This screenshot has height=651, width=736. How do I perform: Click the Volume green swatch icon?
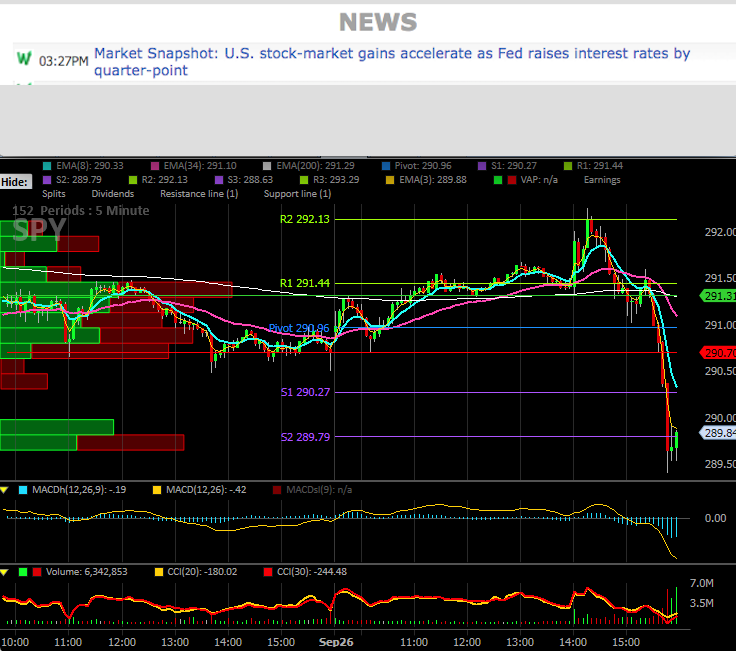pyautogui.click(x=23, y=572)
